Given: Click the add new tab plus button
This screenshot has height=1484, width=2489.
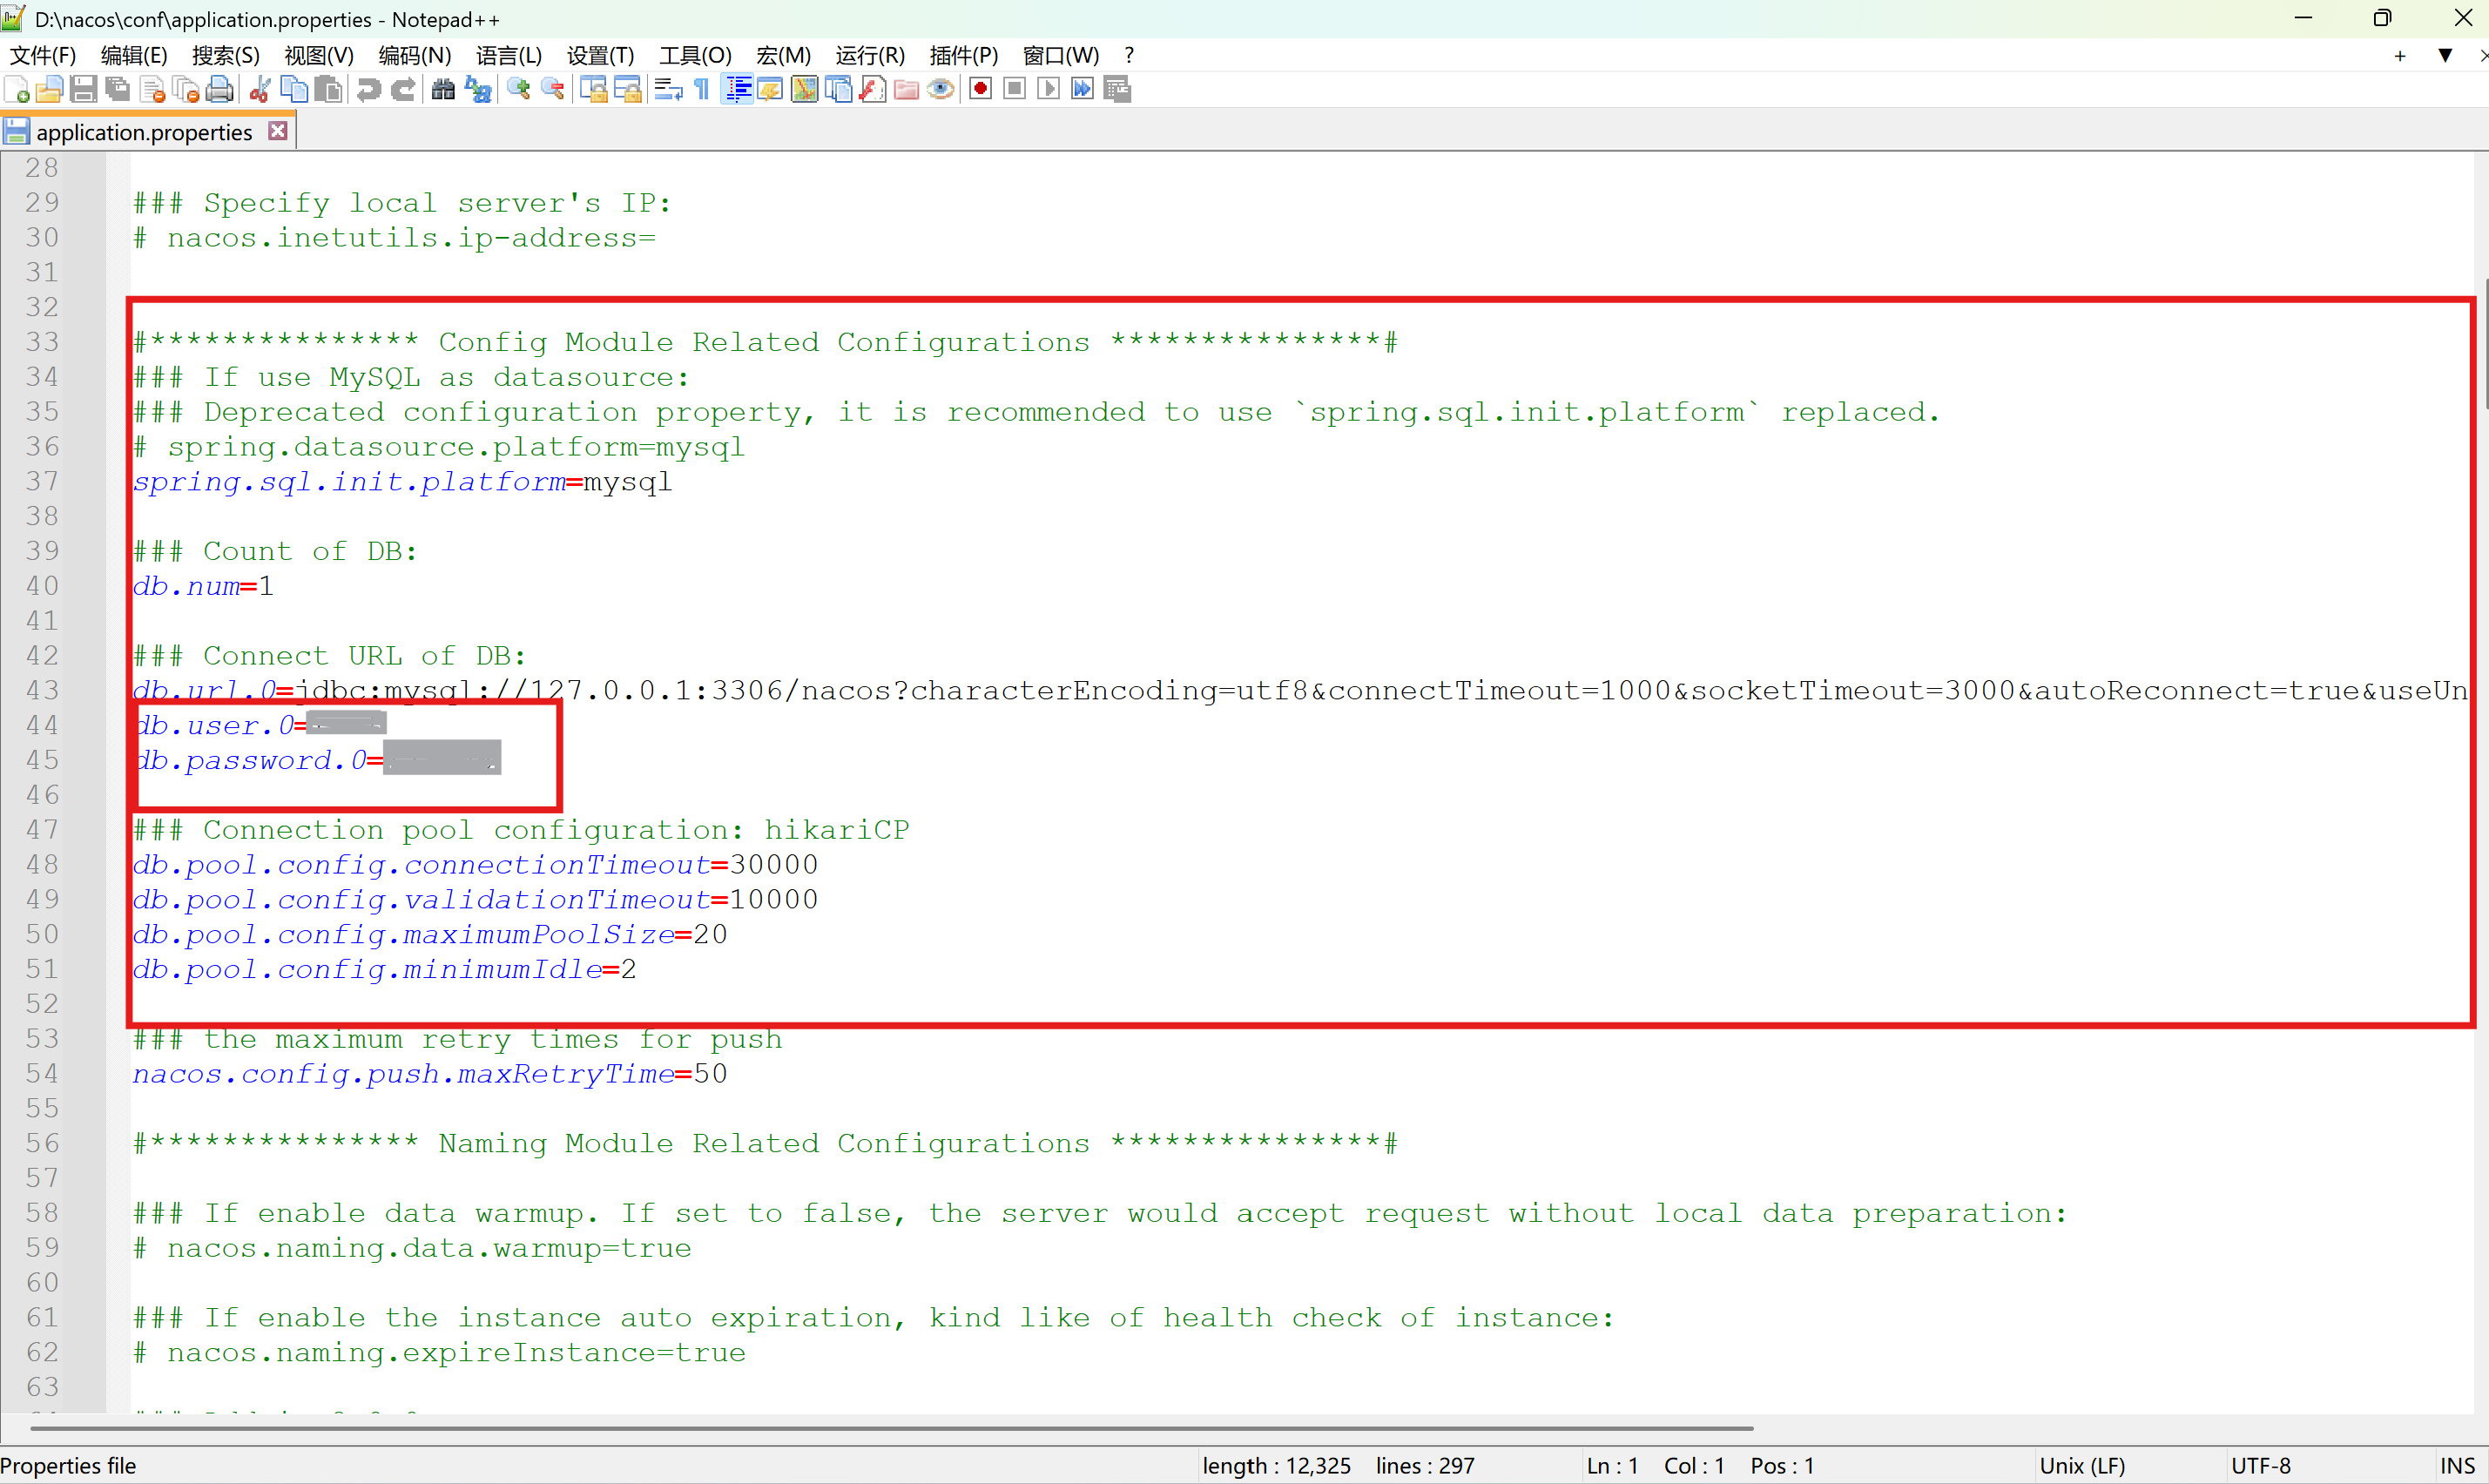Looking at the screenshot, I should (x=2400, y=55).
